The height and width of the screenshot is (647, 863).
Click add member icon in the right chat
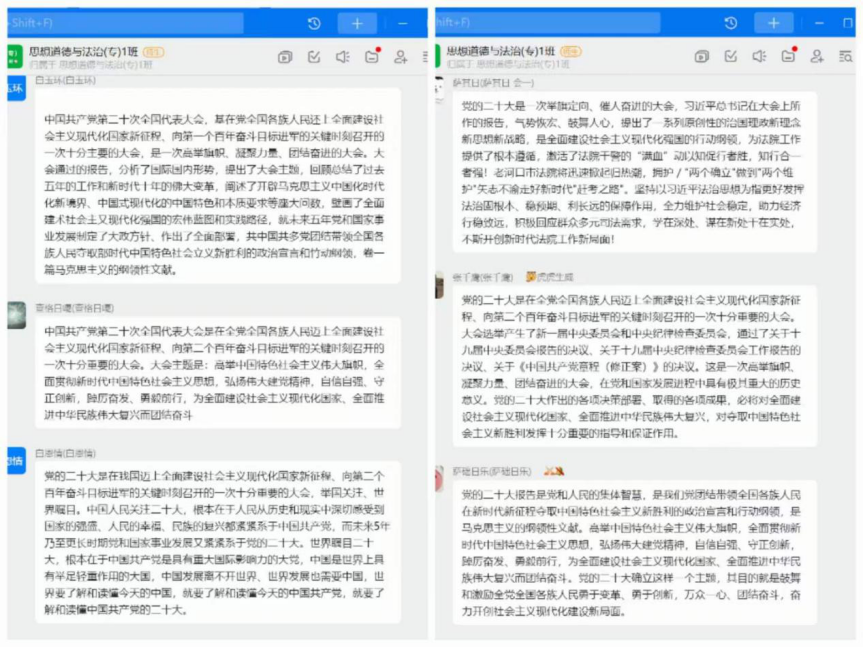817,57
